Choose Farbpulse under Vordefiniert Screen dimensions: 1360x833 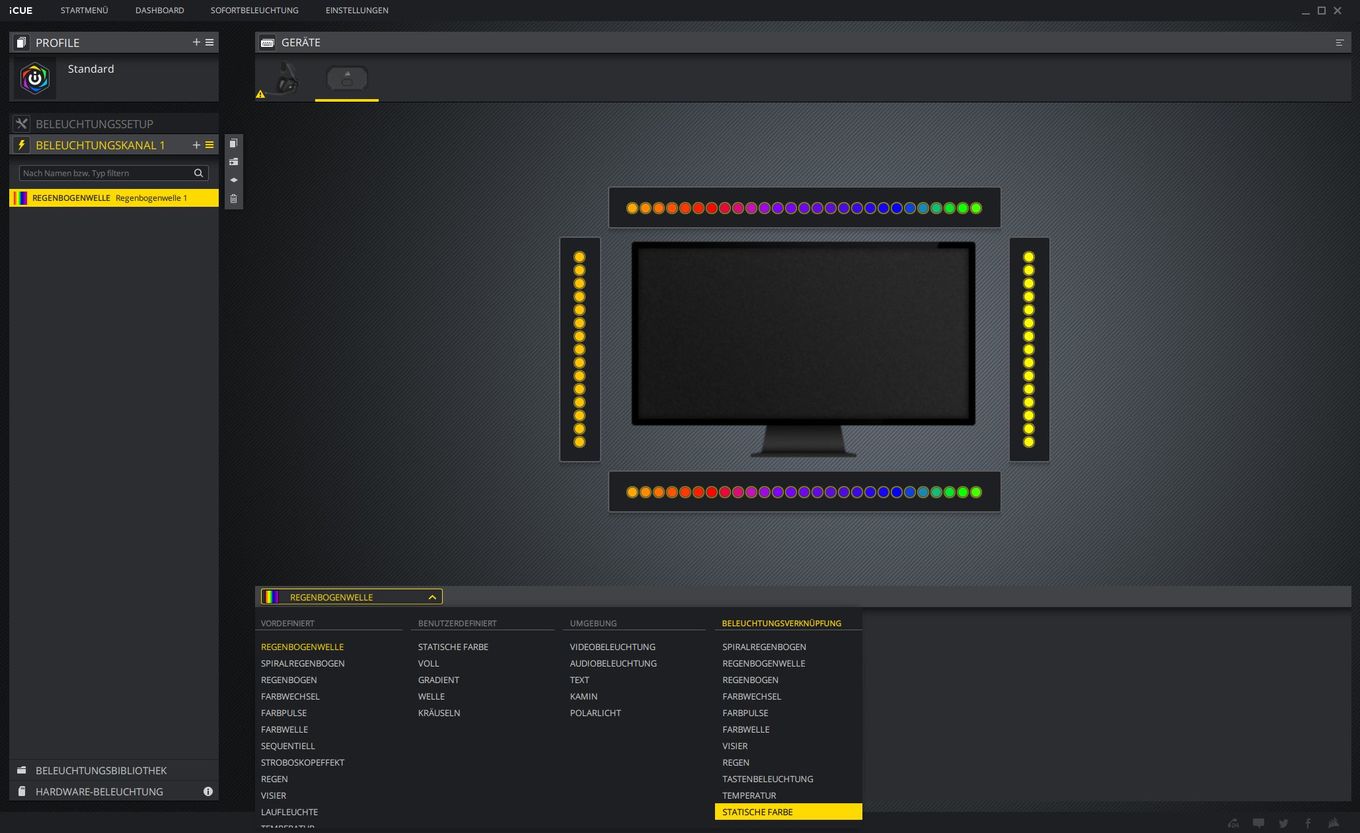tap(284, 713)
